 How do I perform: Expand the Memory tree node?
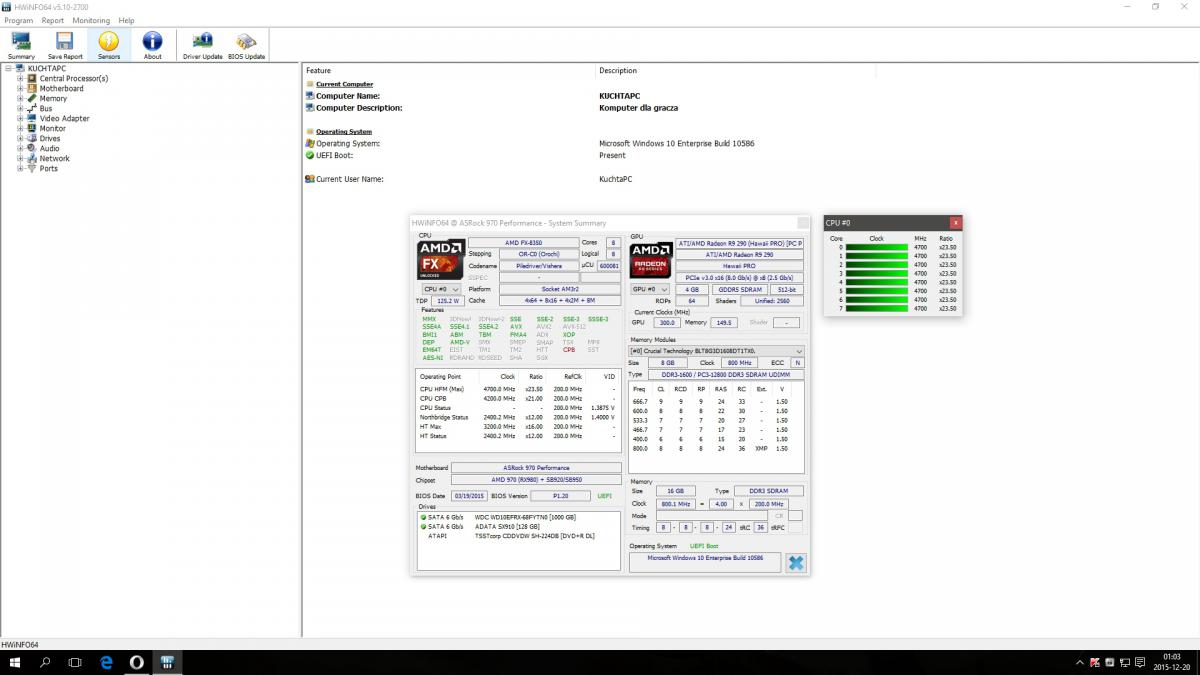pyautogui.click(x=20, y=98)
